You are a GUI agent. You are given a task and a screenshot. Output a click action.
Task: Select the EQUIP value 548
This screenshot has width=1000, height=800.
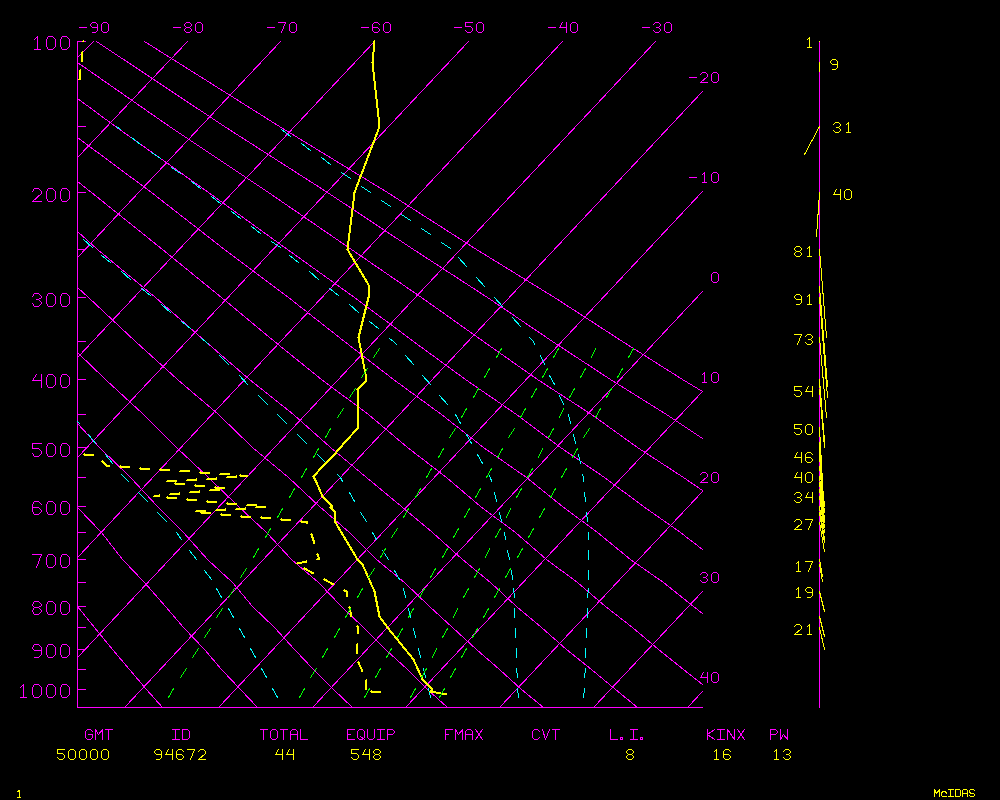tap(365, 755)
